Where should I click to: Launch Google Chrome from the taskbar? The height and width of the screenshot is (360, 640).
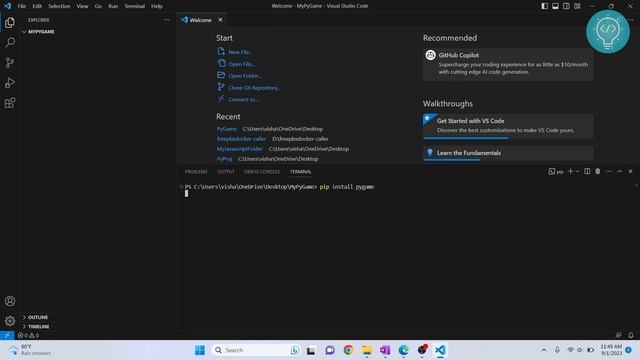click(x=348, y=350)
